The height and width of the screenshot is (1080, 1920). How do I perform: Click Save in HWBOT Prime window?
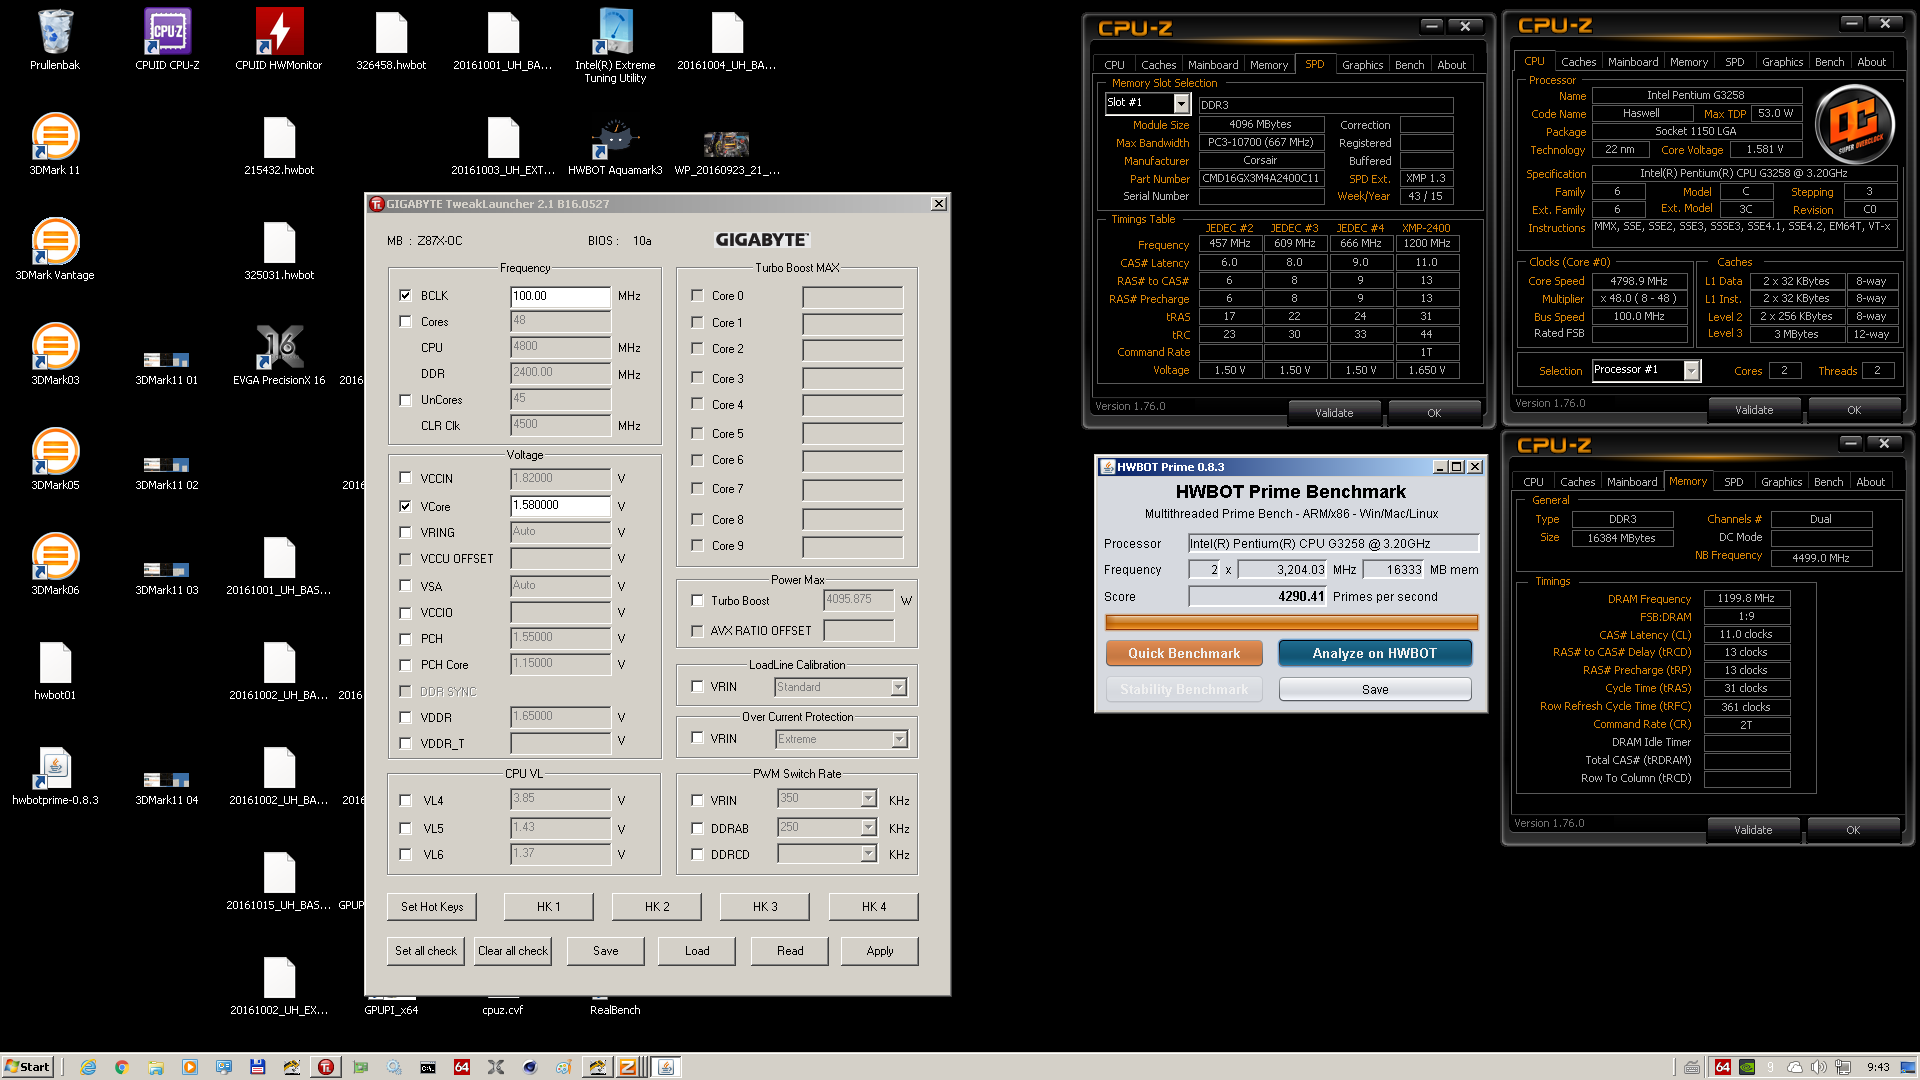point(1374,689)
